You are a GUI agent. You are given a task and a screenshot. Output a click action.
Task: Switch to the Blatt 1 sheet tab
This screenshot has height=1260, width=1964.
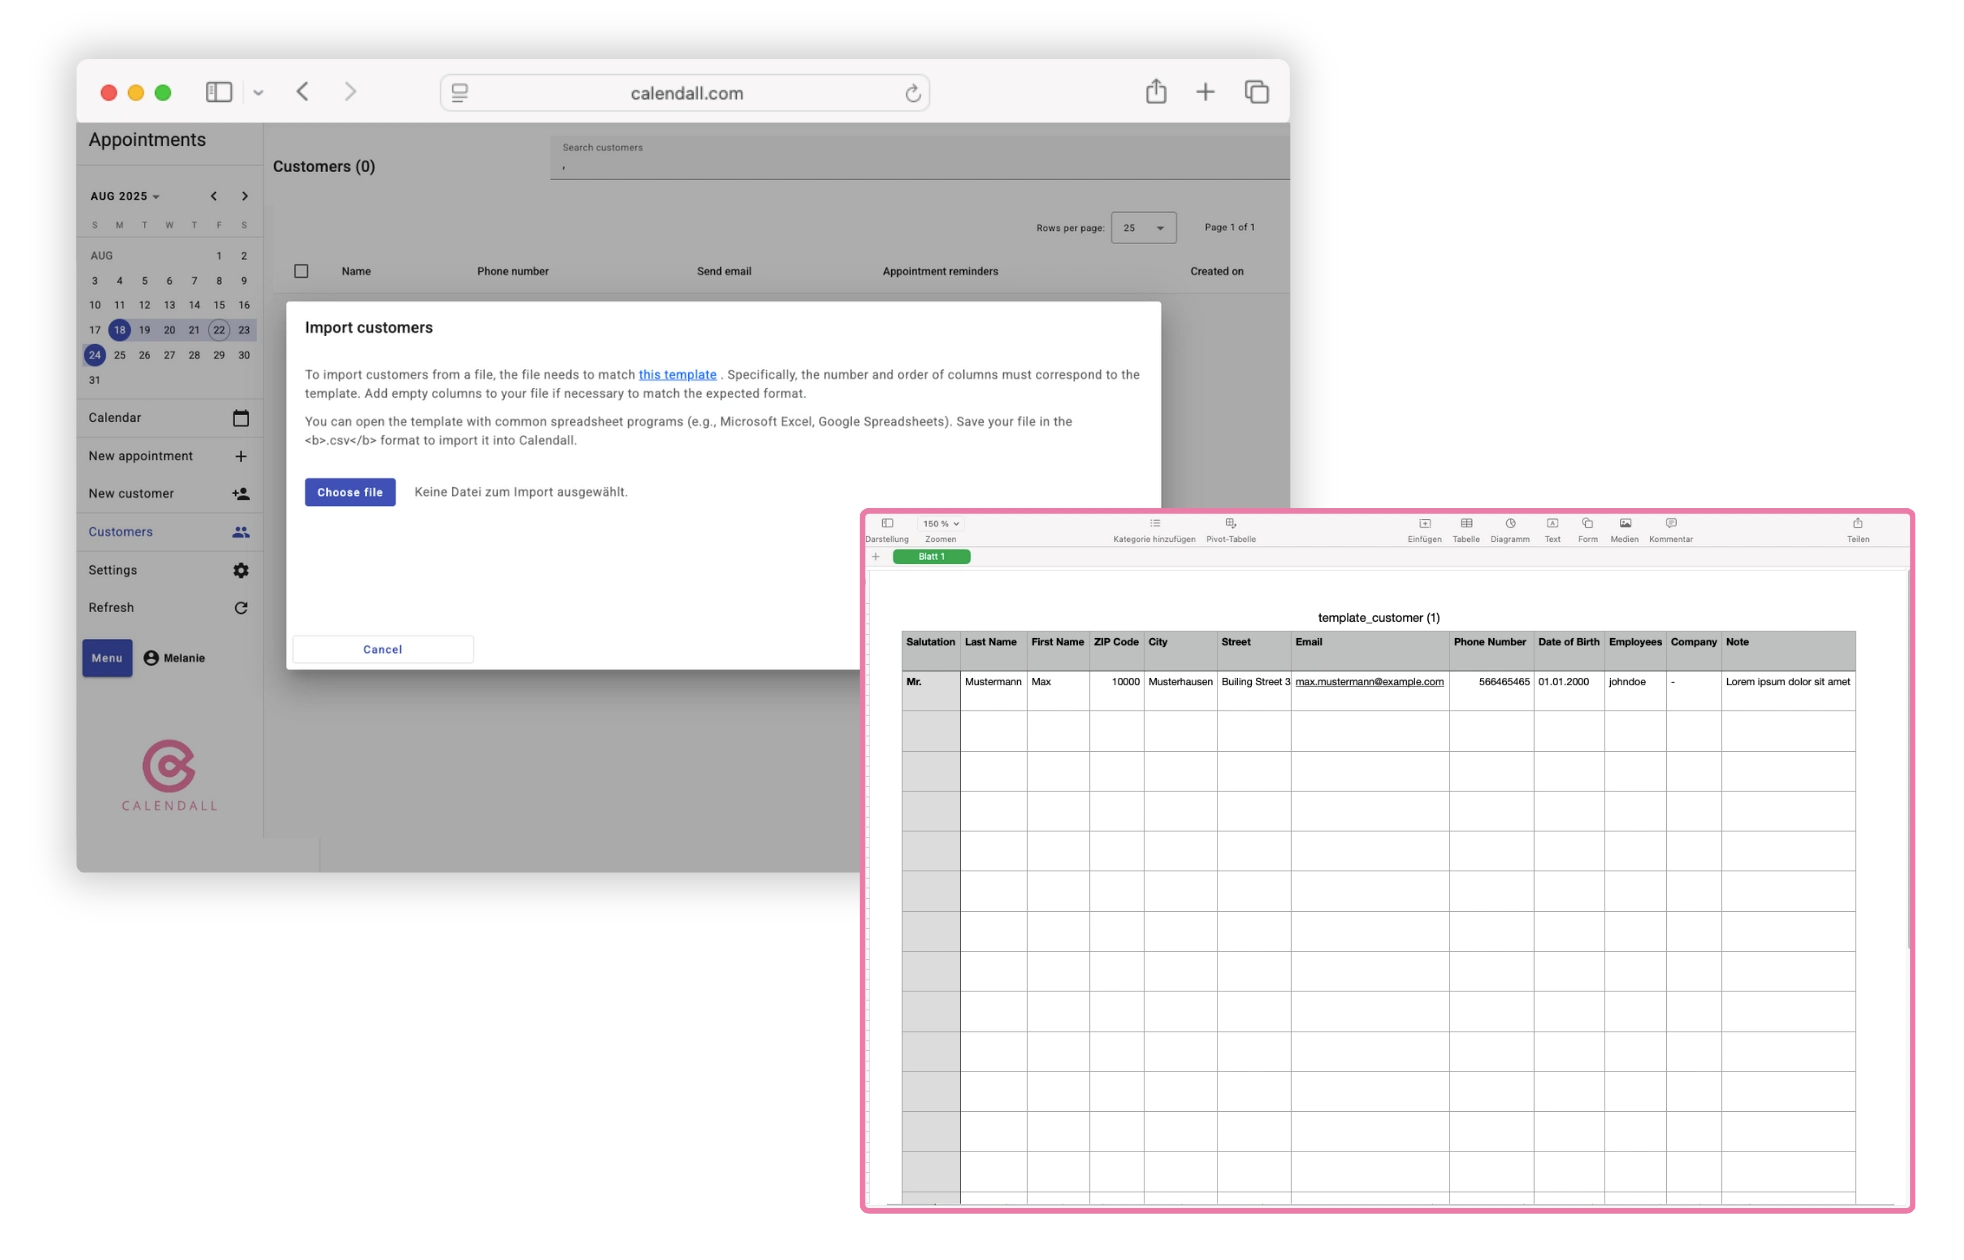930,556
